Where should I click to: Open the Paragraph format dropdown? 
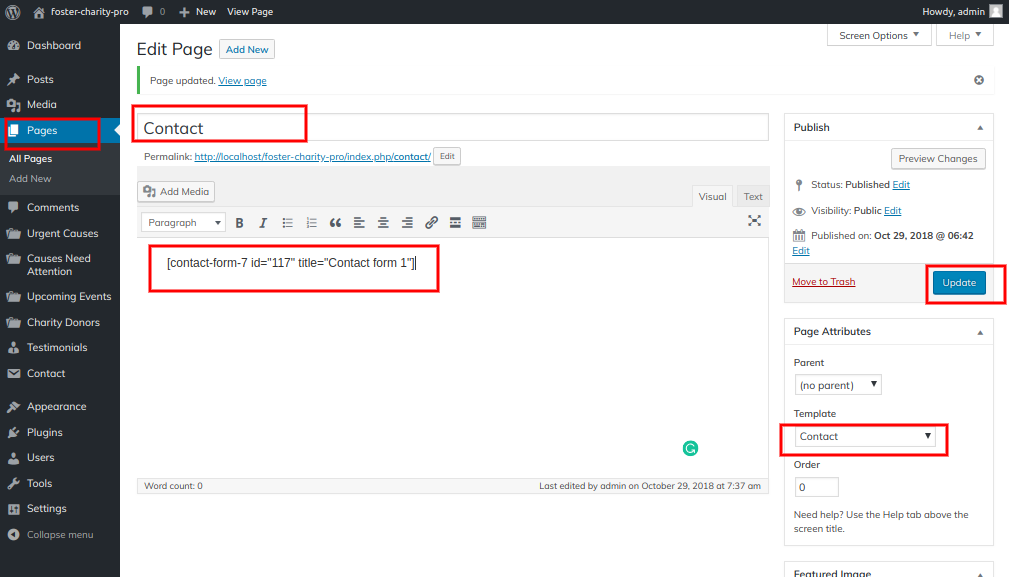coord(183,223)
